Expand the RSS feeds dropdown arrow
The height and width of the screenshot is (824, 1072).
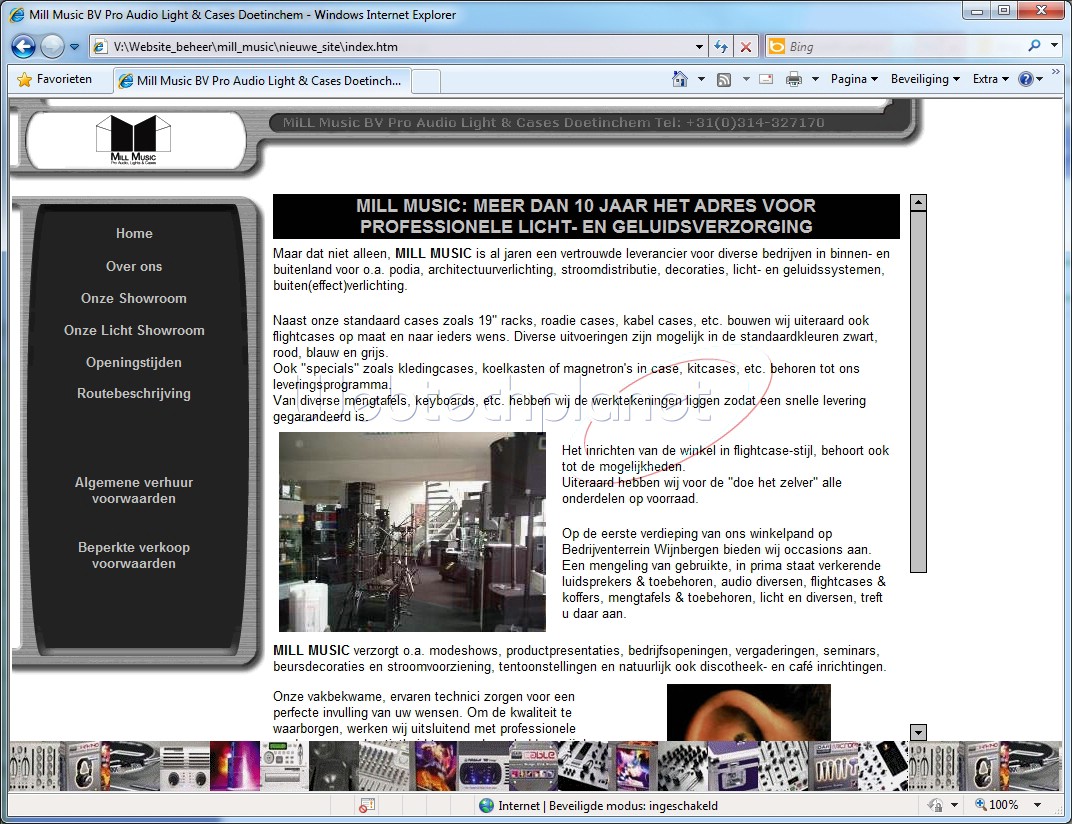pyautogui.click(x=746, y=79)
